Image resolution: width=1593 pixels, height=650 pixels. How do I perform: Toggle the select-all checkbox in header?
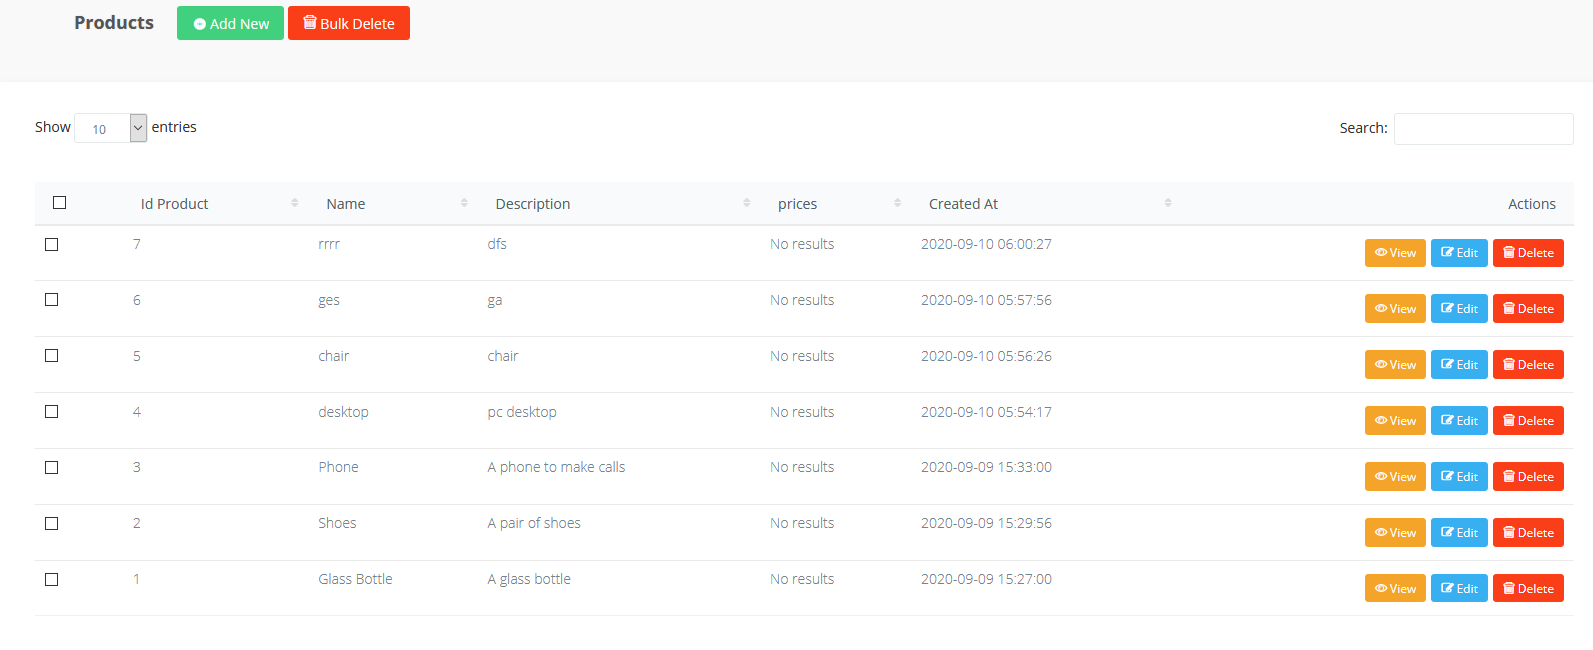(x=59, y=202)
